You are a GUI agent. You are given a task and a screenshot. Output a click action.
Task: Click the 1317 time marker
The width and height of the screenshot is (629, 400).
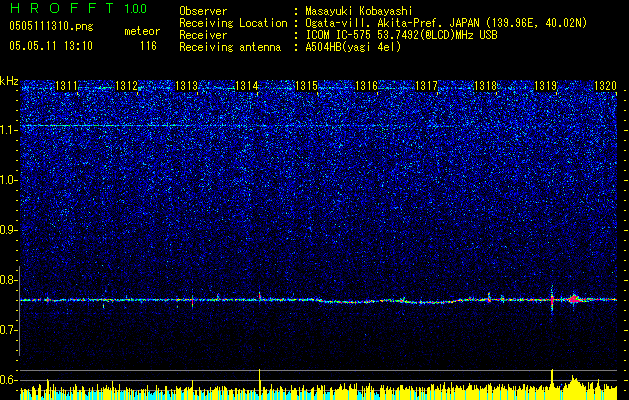tap(426, 86)
